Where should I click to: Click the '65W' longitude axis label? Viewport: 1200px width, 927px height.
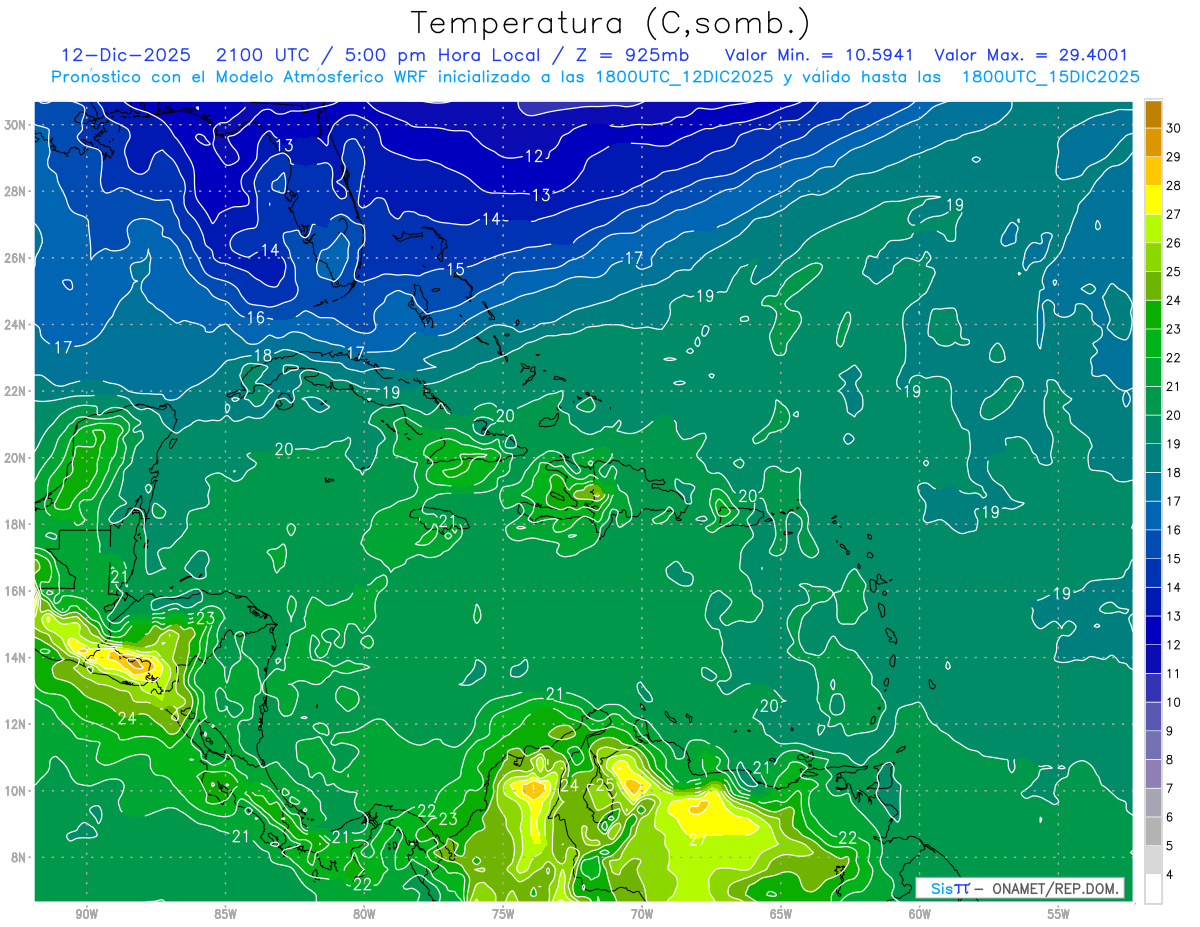[x=781, y=913]
